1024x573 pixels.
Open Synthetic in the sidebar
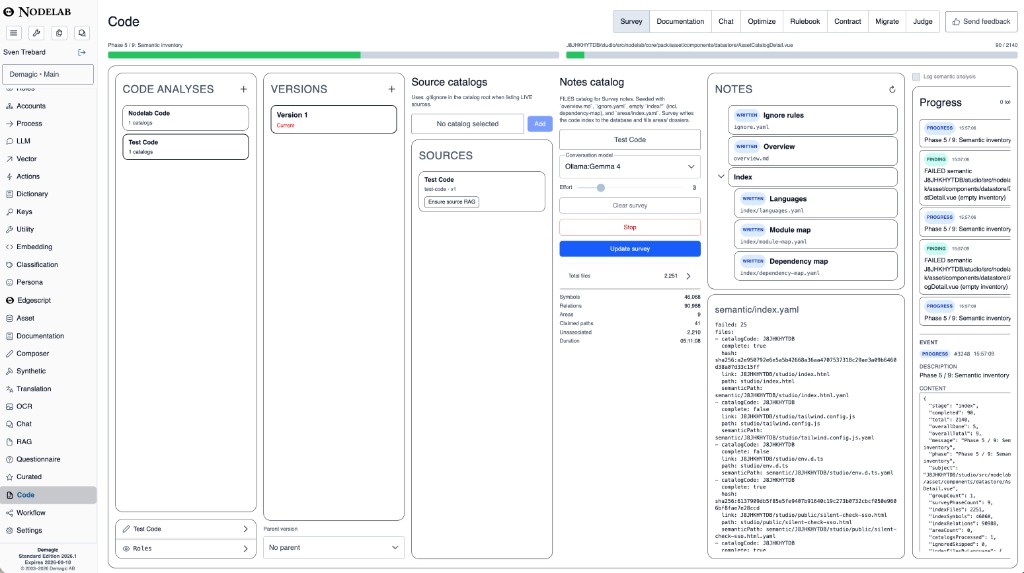(48, 371)
